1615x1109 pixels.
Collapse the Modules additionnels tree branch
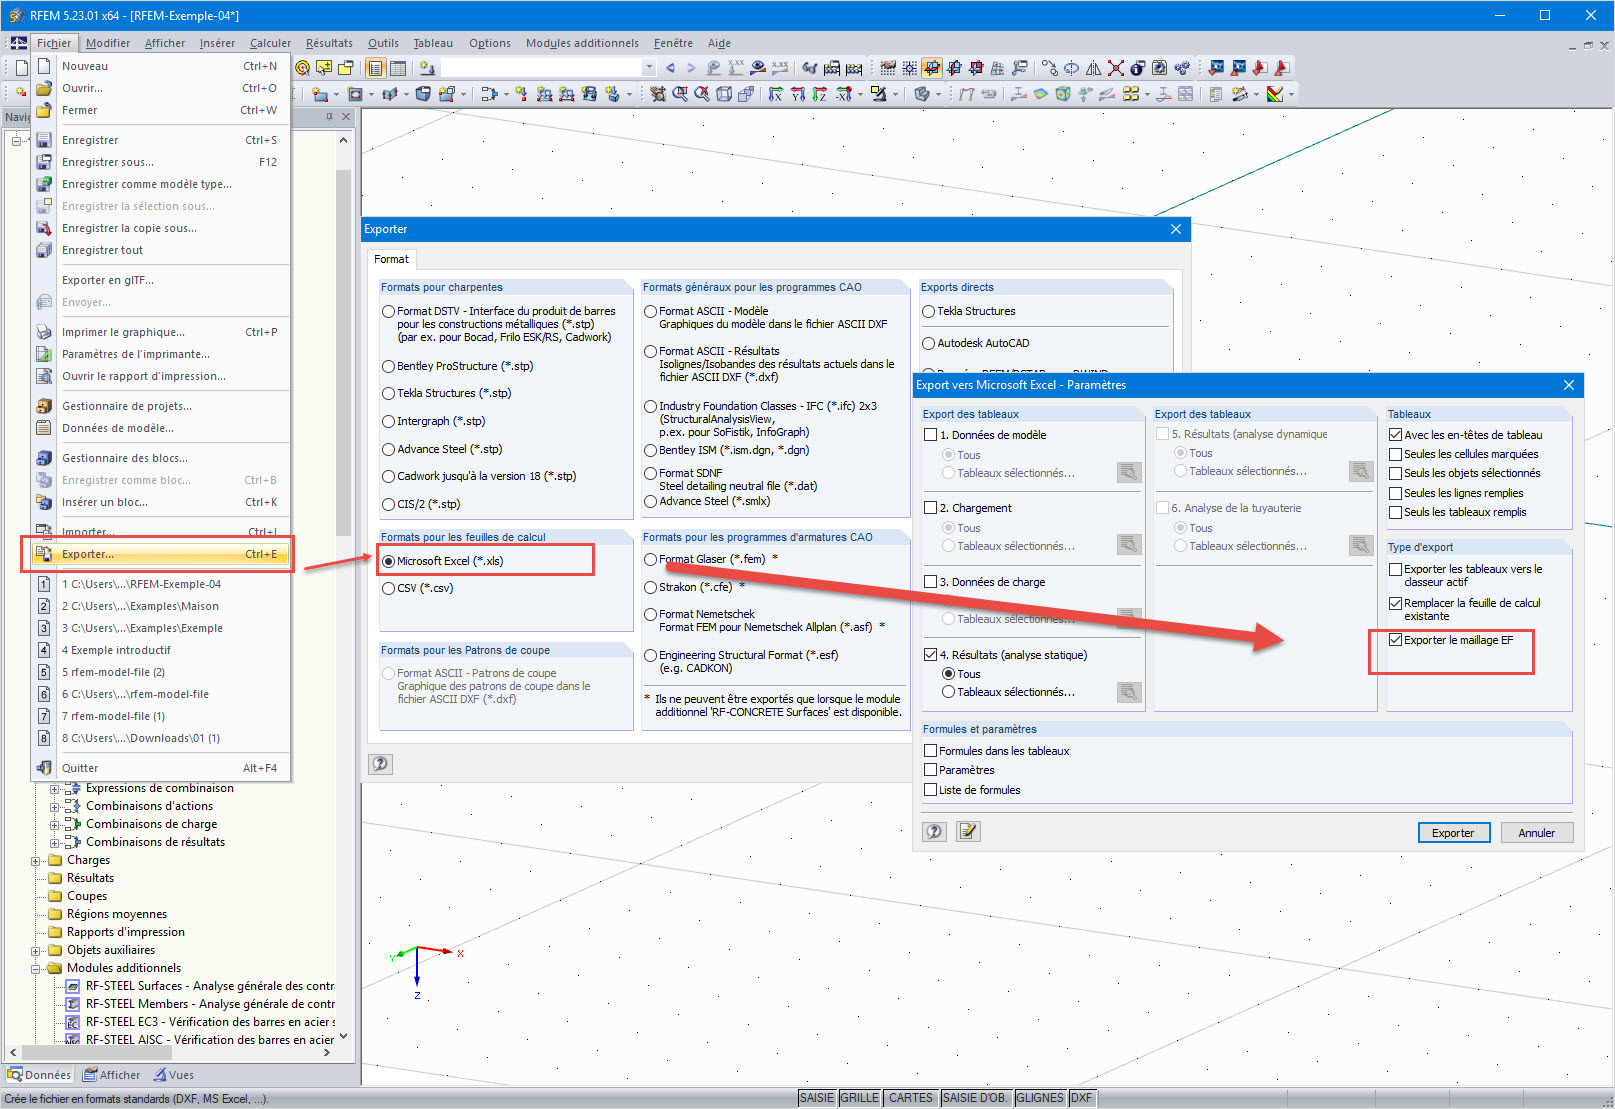point(38,967)
